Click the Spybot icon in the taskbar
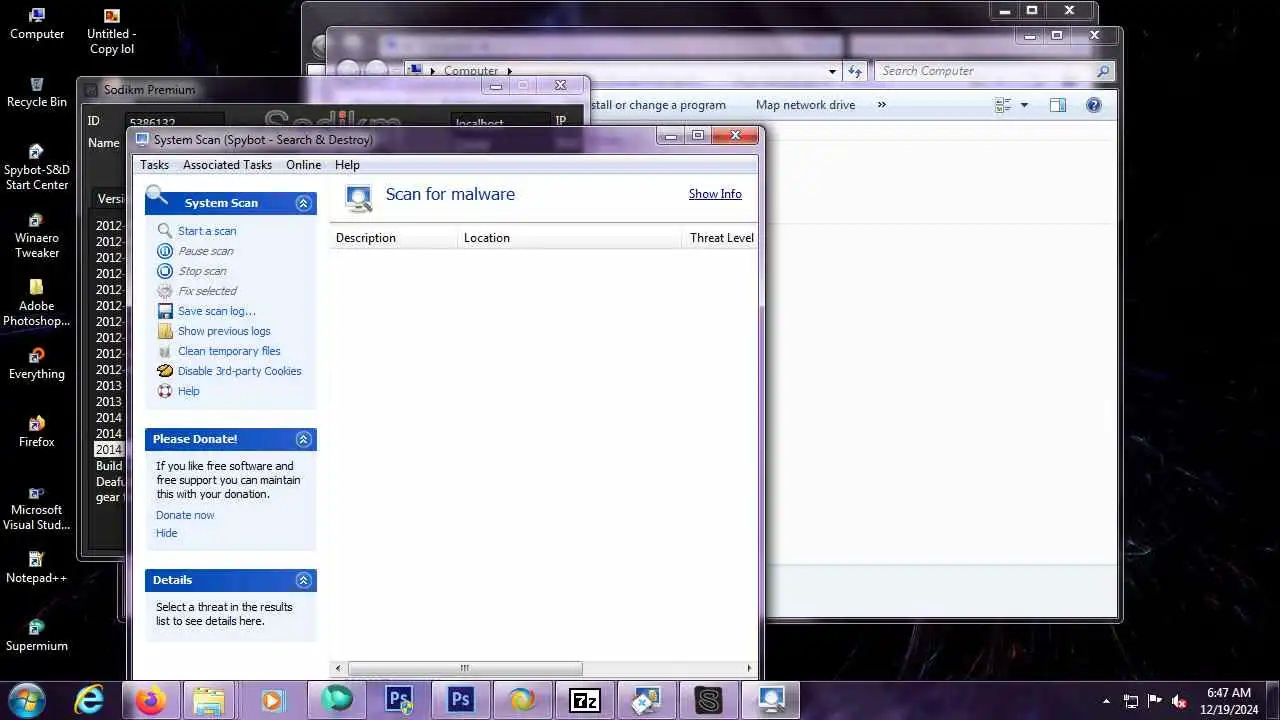The height and width of the screenshot is (720, 1280). 770,700
